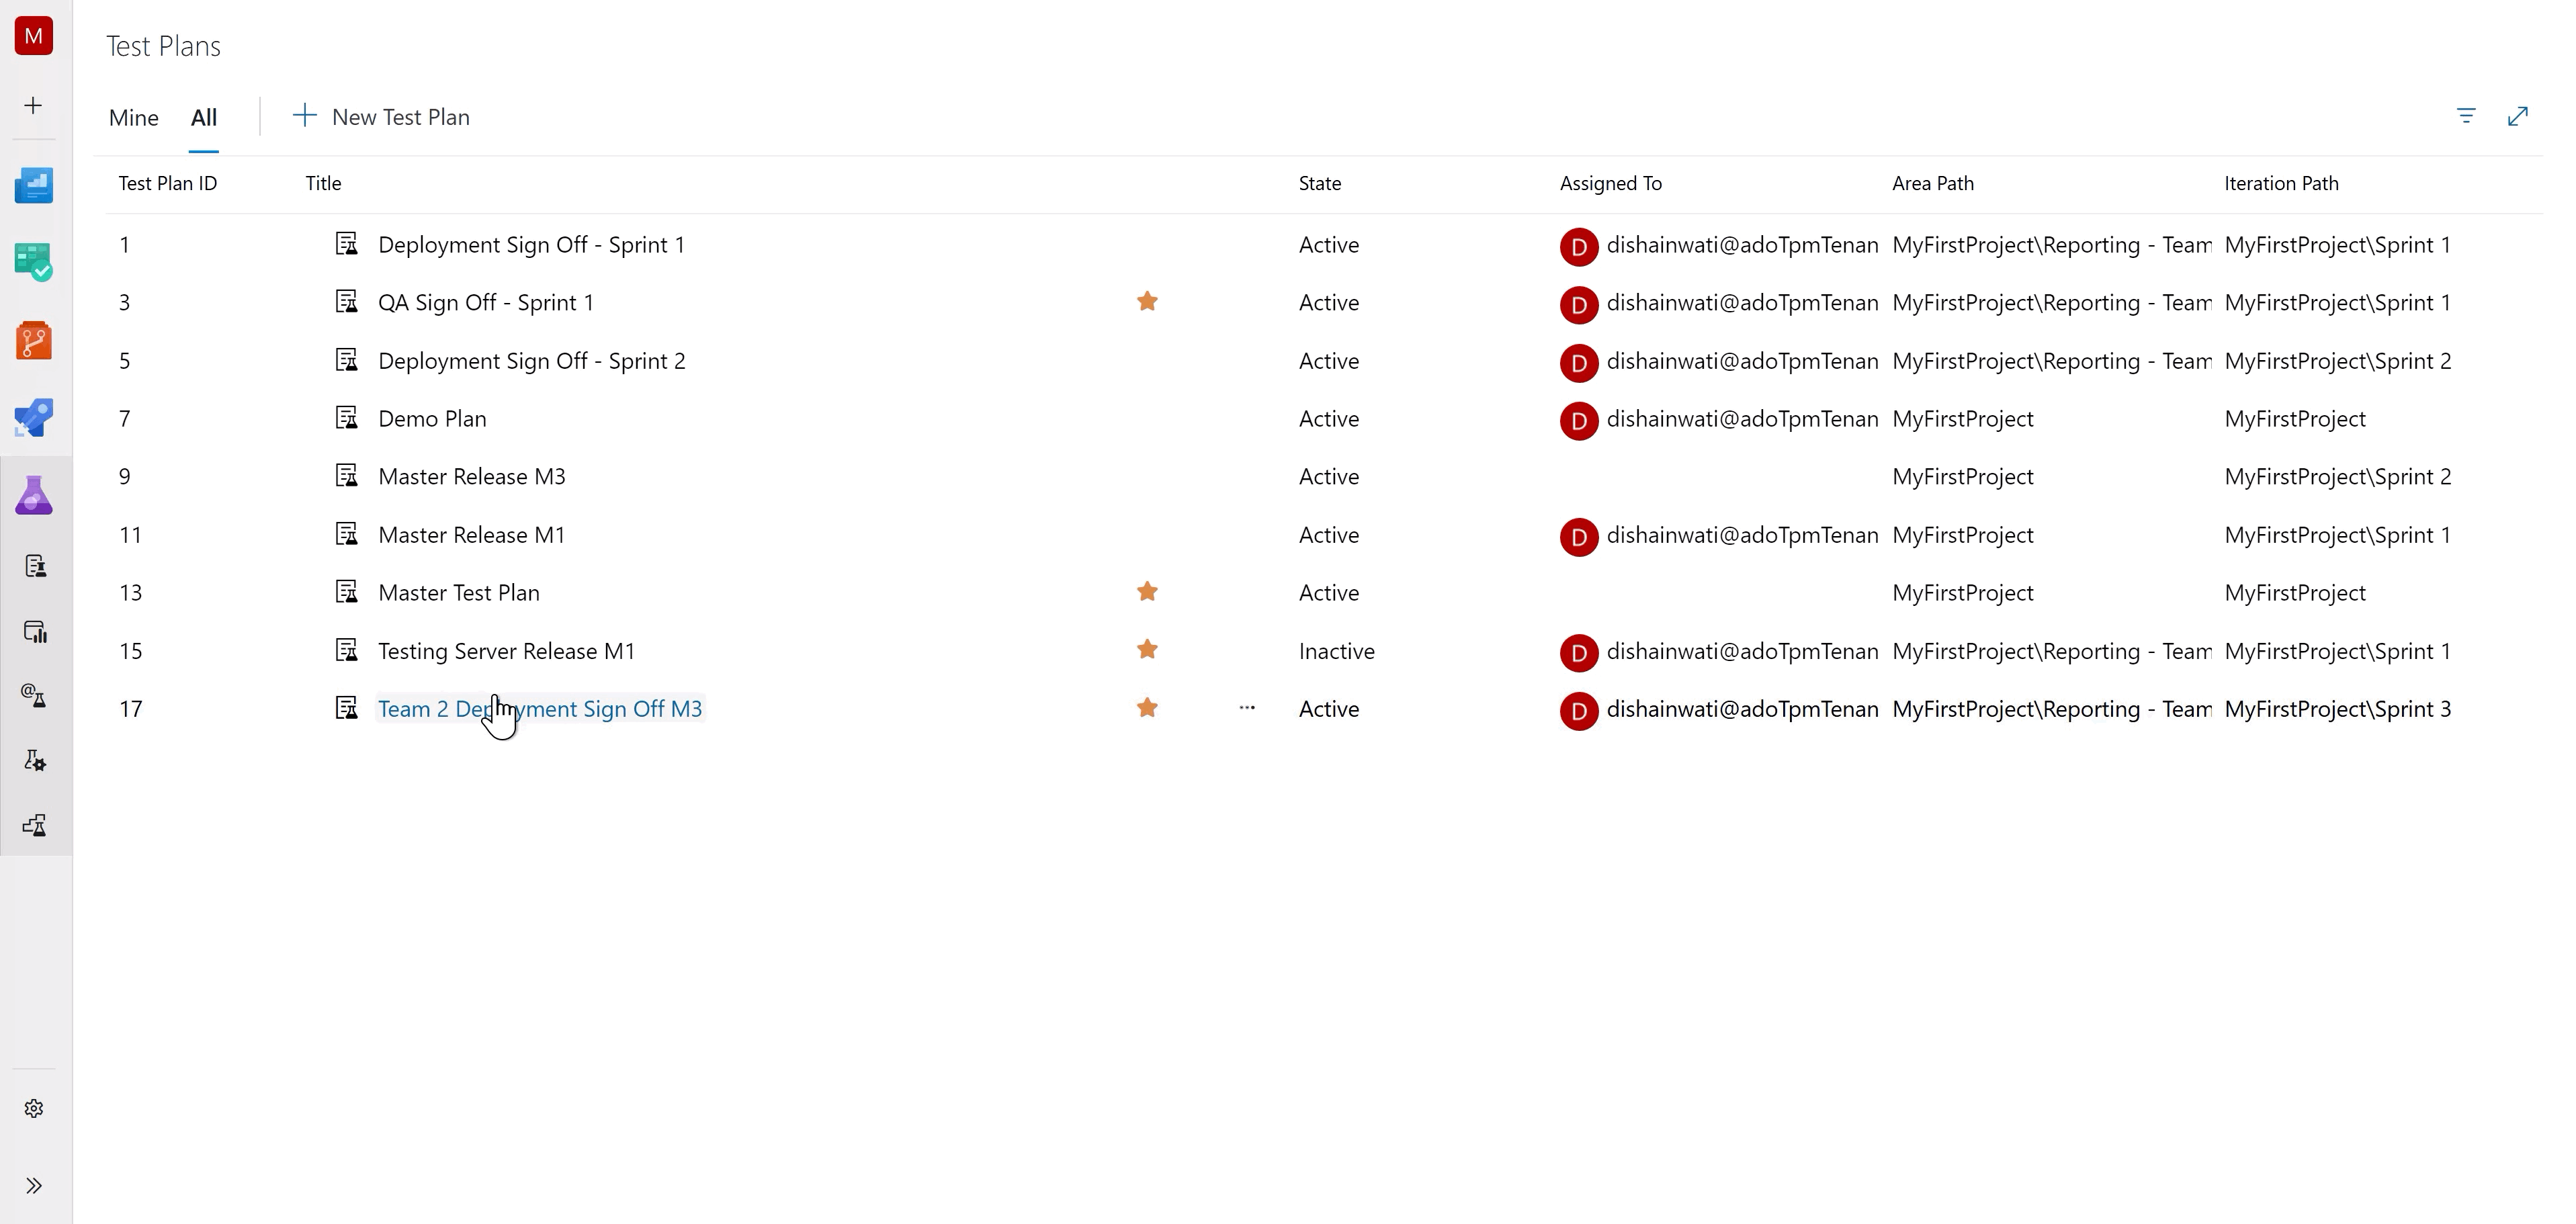This screenshot has width=2576, height=1224.
Task: Click the Pipelines navigation icon
Action: coord(36,417)
